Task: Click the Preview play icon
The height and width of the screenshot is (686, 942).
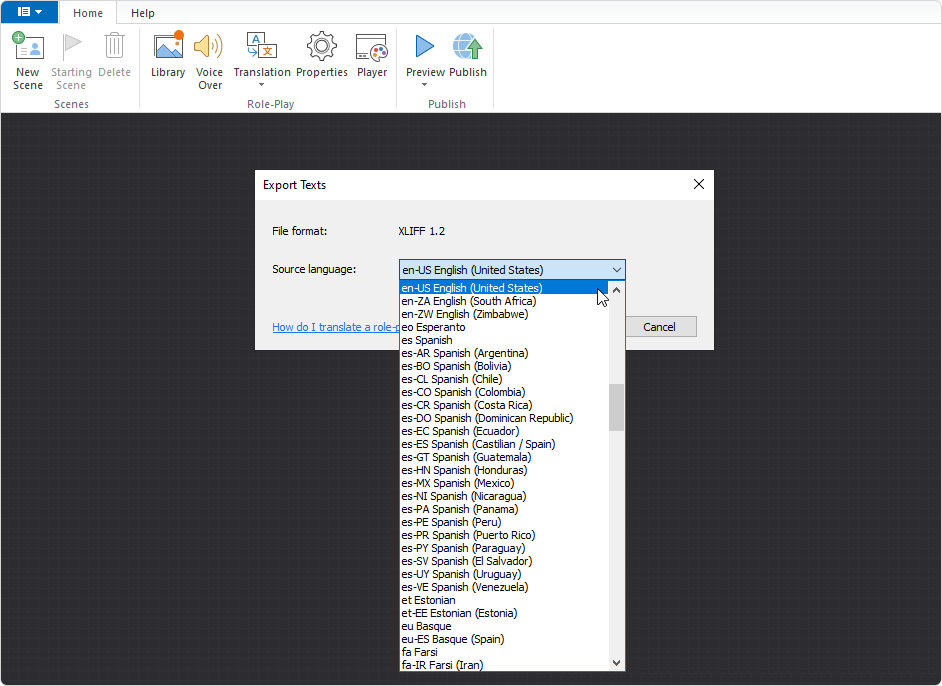Action: point(425,46)
